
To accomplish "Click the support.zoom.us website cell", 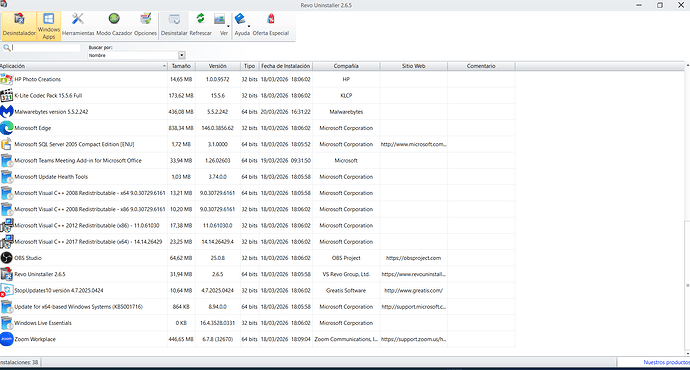I will (x=414, y=339).
